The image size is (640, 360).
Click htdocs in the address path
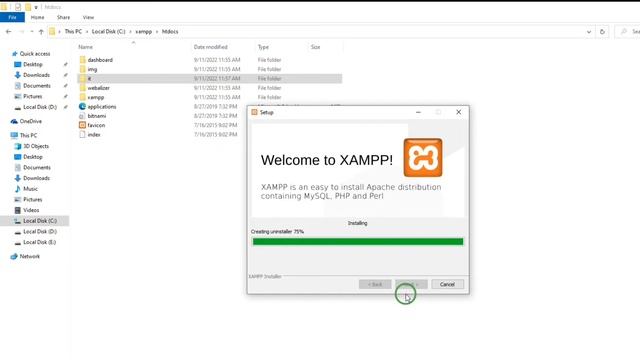click(170, 31)
